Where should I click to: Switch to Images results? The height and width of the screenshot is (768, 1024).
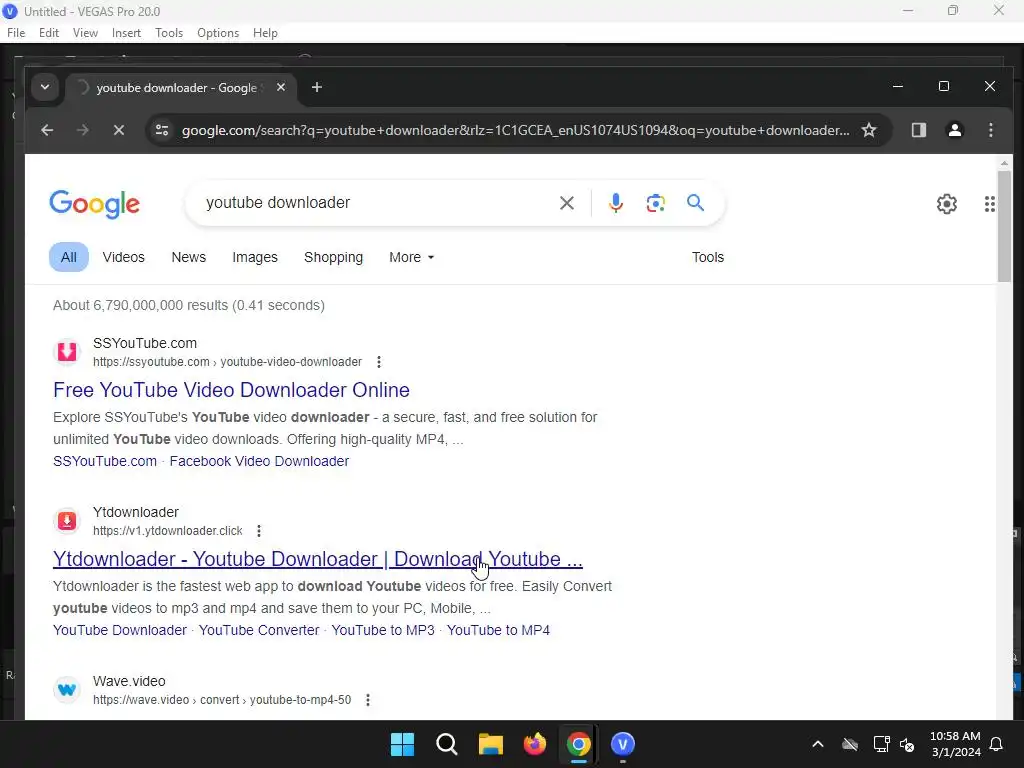click(255, 257)
